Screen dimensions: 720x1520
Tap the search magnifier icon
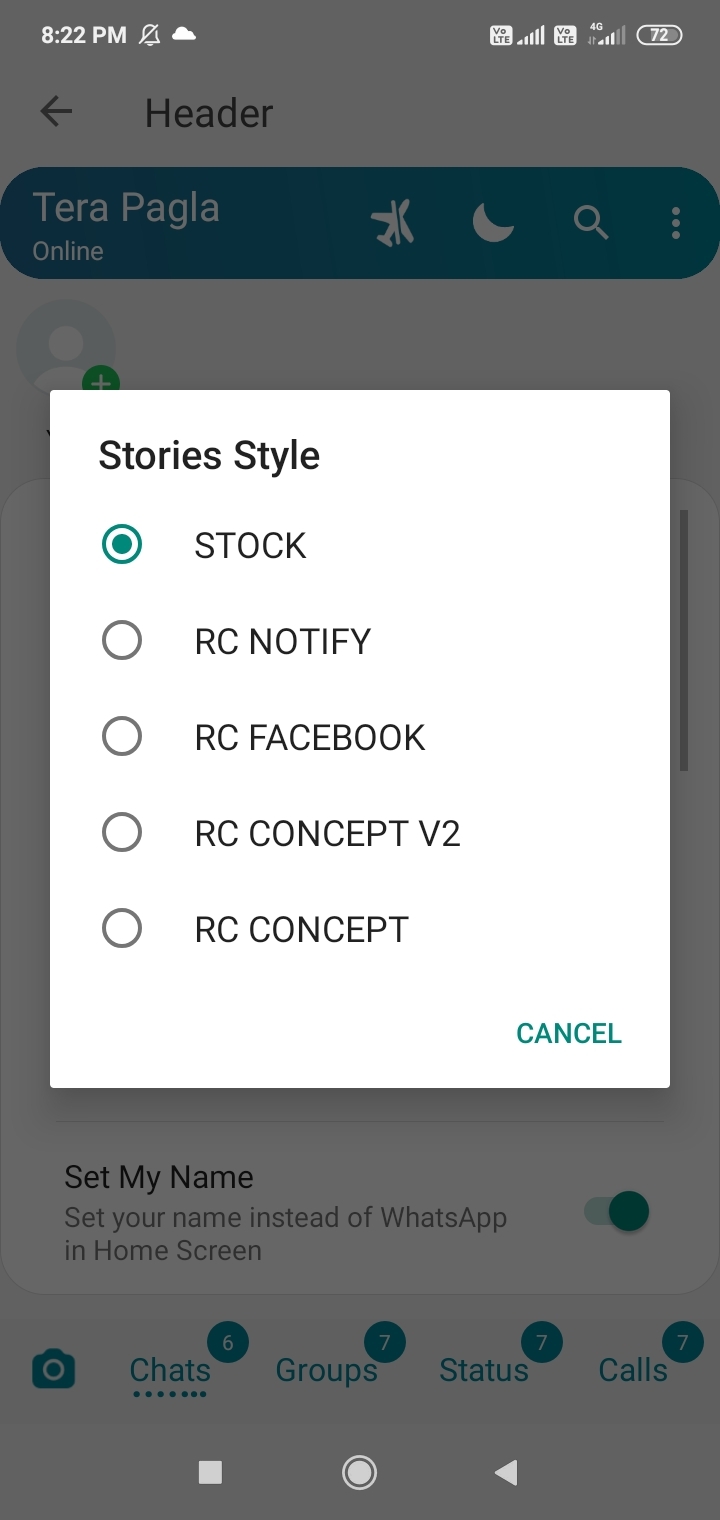[x=591, y=222]
